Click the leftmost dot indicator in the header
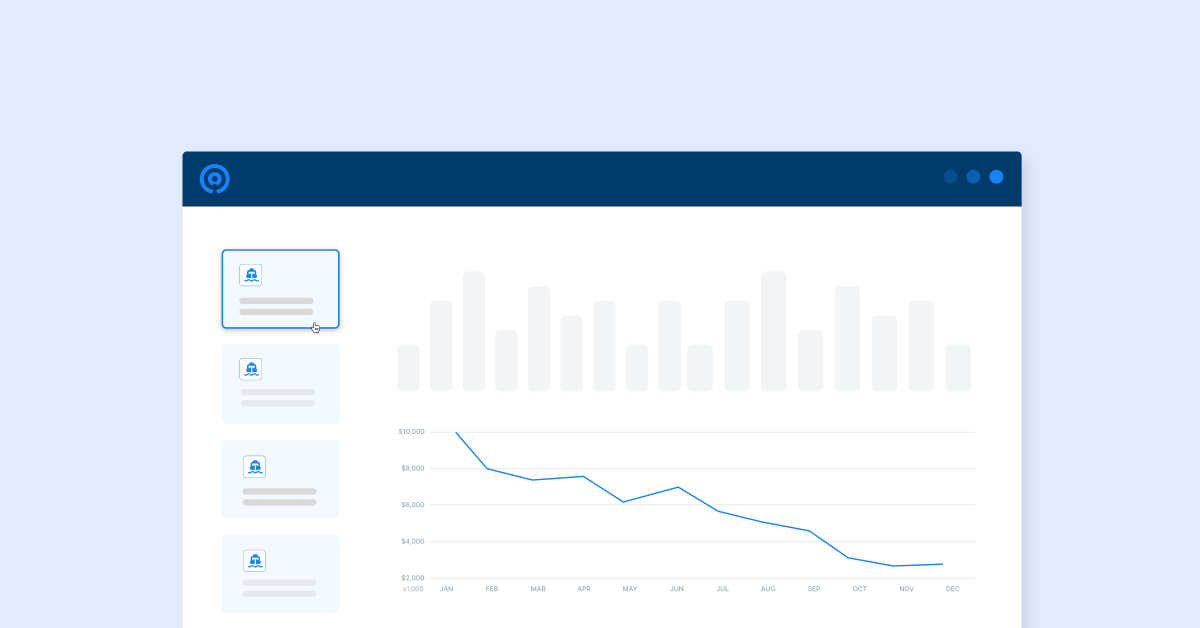 coord(950,177)
